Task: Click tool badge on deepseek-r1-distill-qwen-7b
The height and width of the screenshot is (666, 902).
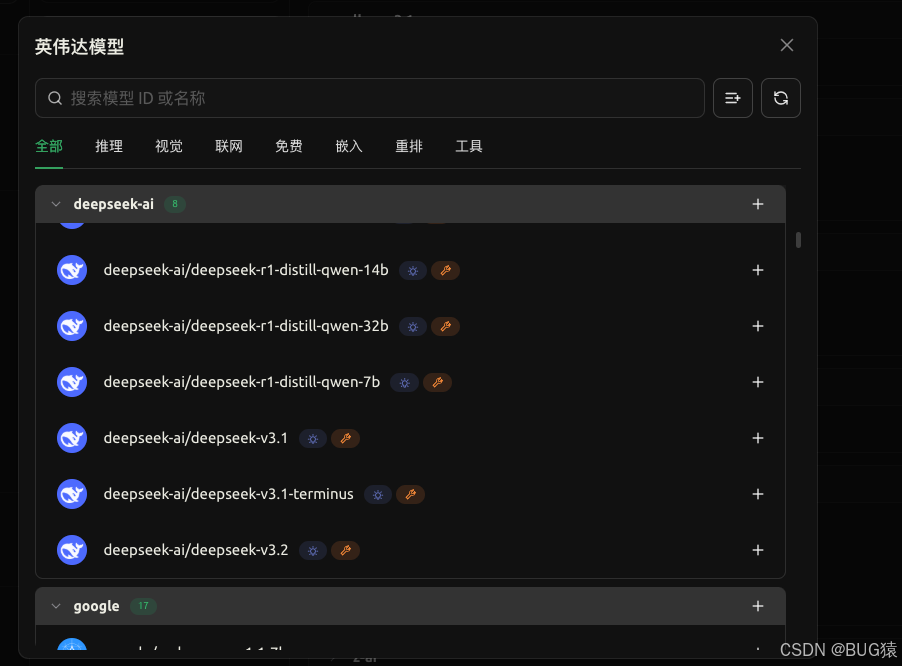Action: 437,382
